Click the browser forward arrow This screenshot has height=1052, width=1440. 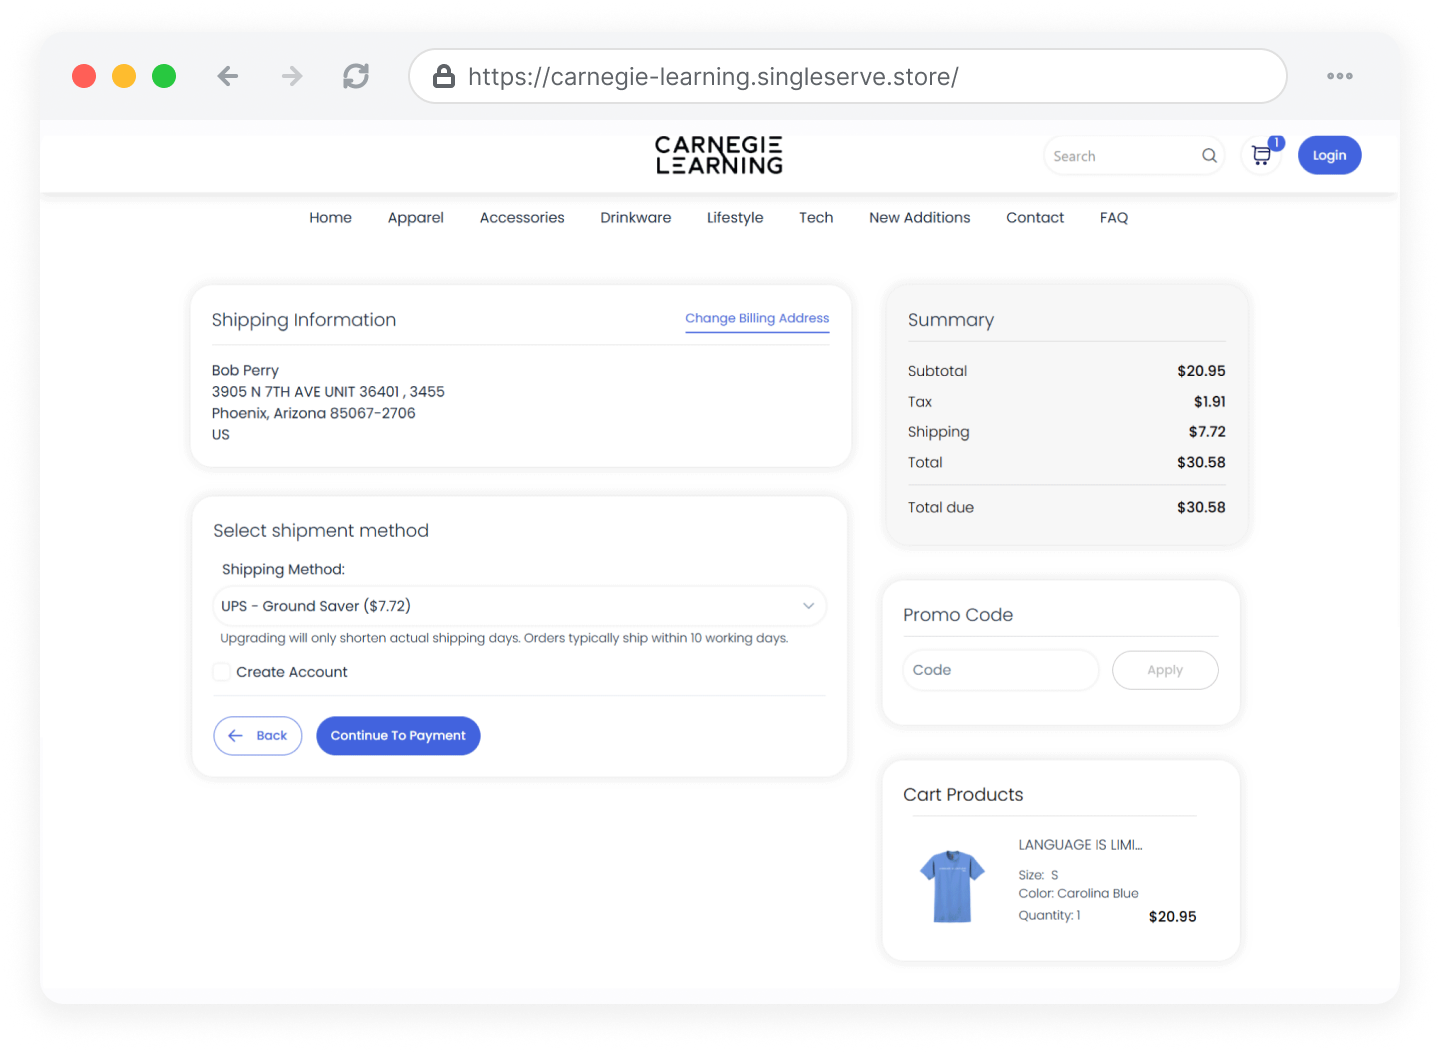click(292, 76)
